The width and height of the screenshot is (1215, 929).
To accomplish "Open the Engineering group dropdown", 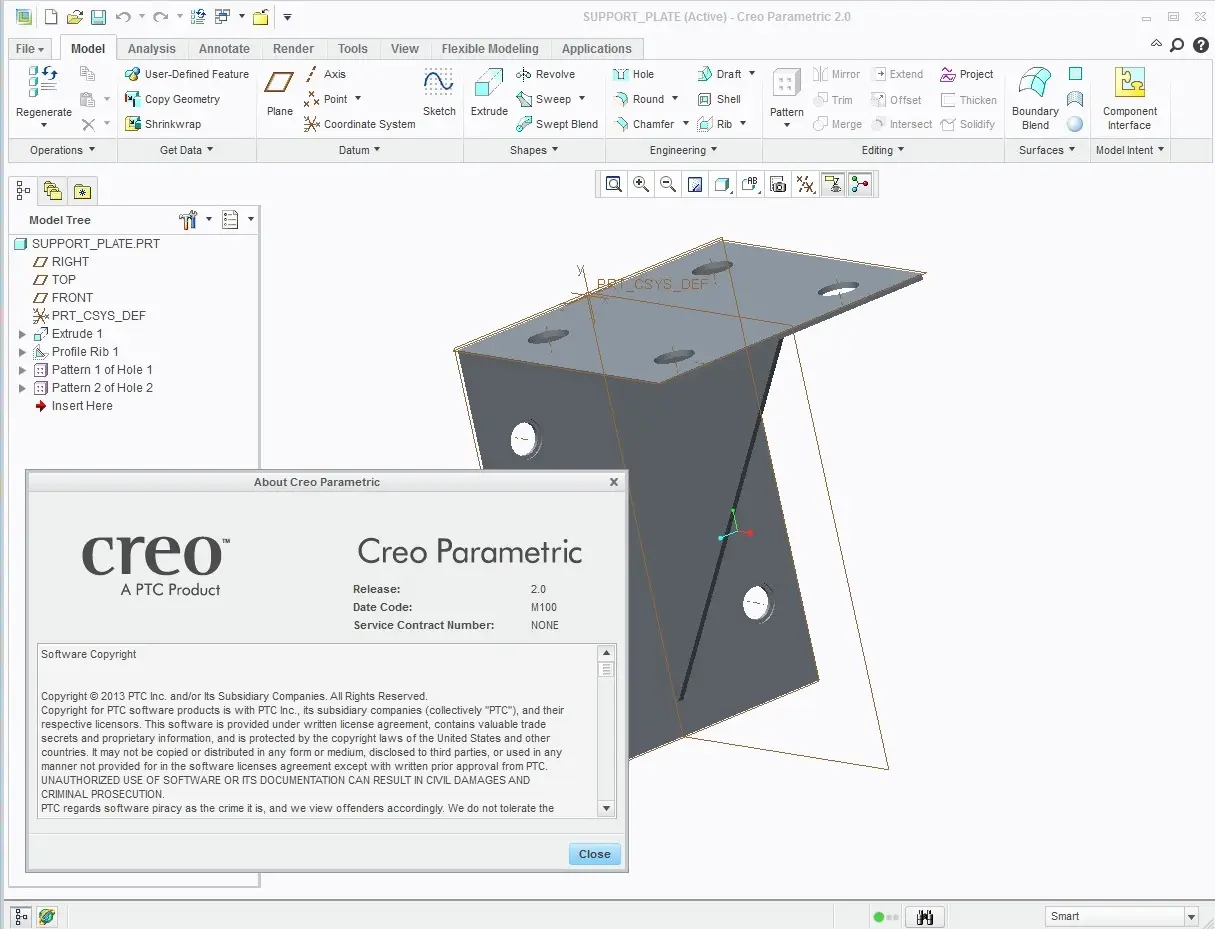I will (x=683, y=150).
